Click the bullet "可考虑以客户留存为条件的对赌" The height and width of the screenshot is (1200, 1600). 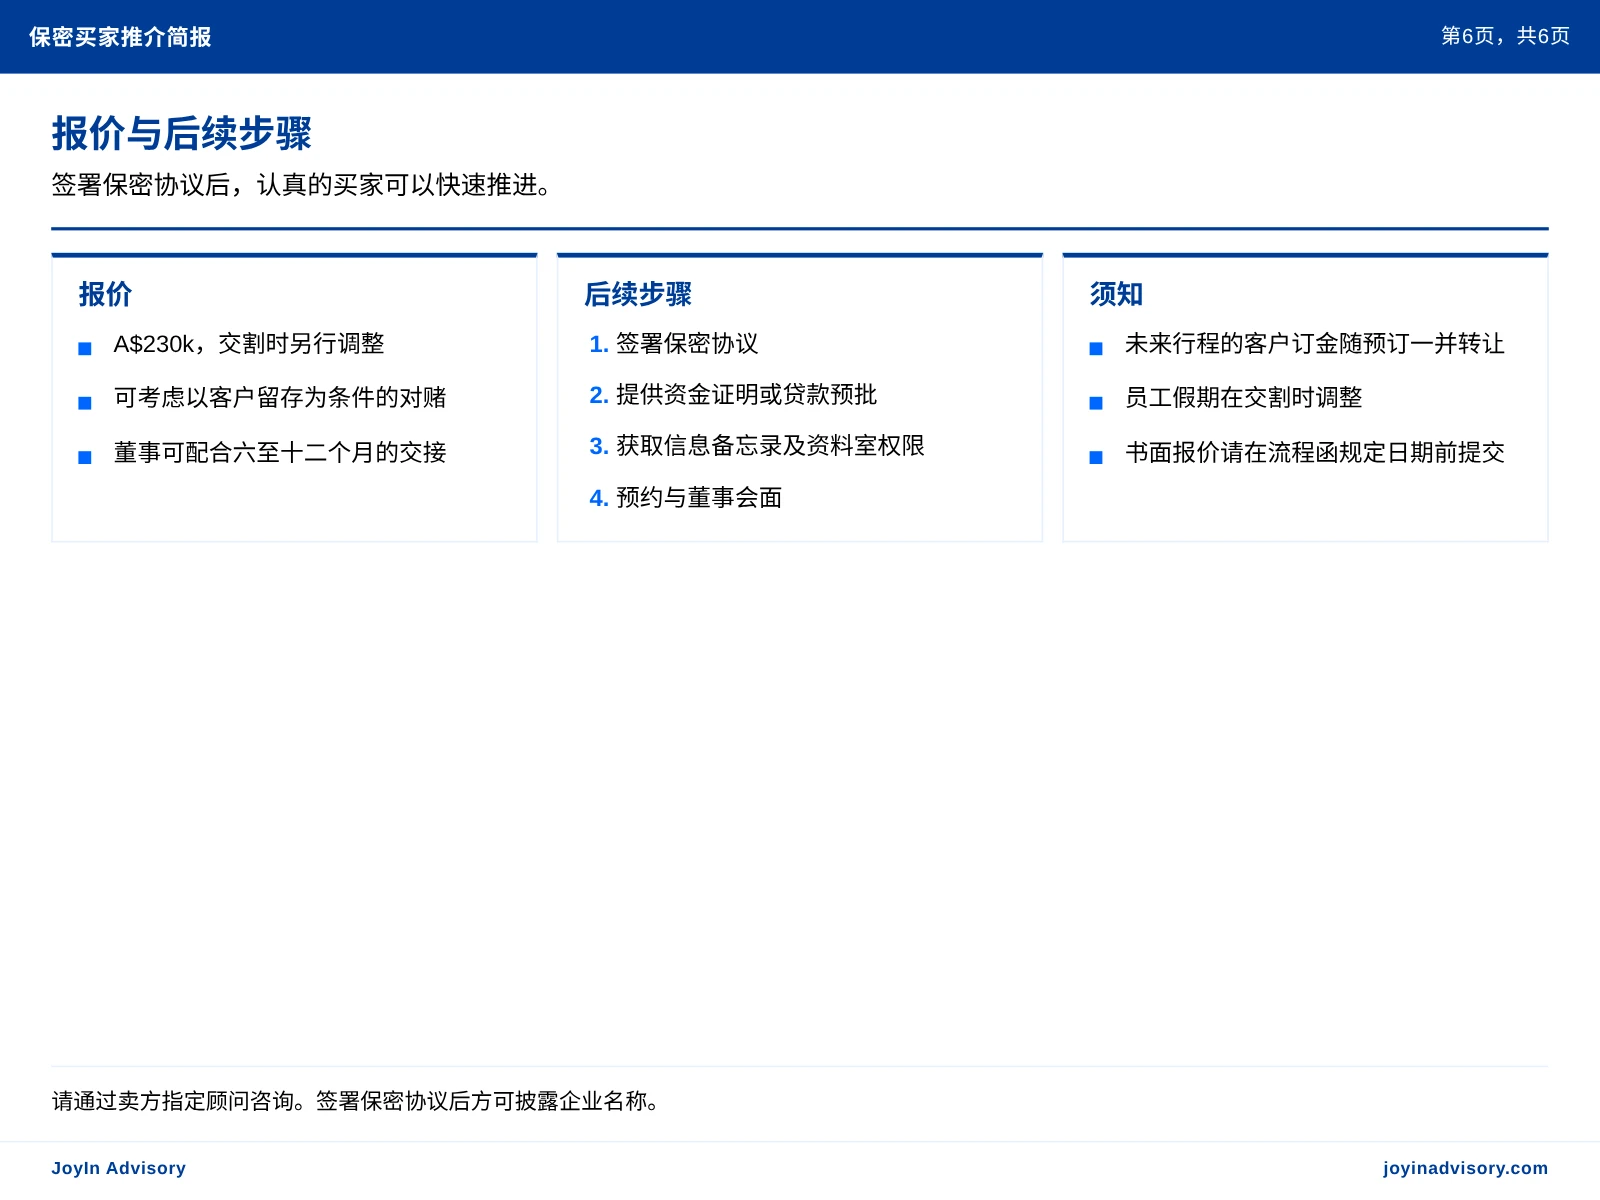pos(280,398)
